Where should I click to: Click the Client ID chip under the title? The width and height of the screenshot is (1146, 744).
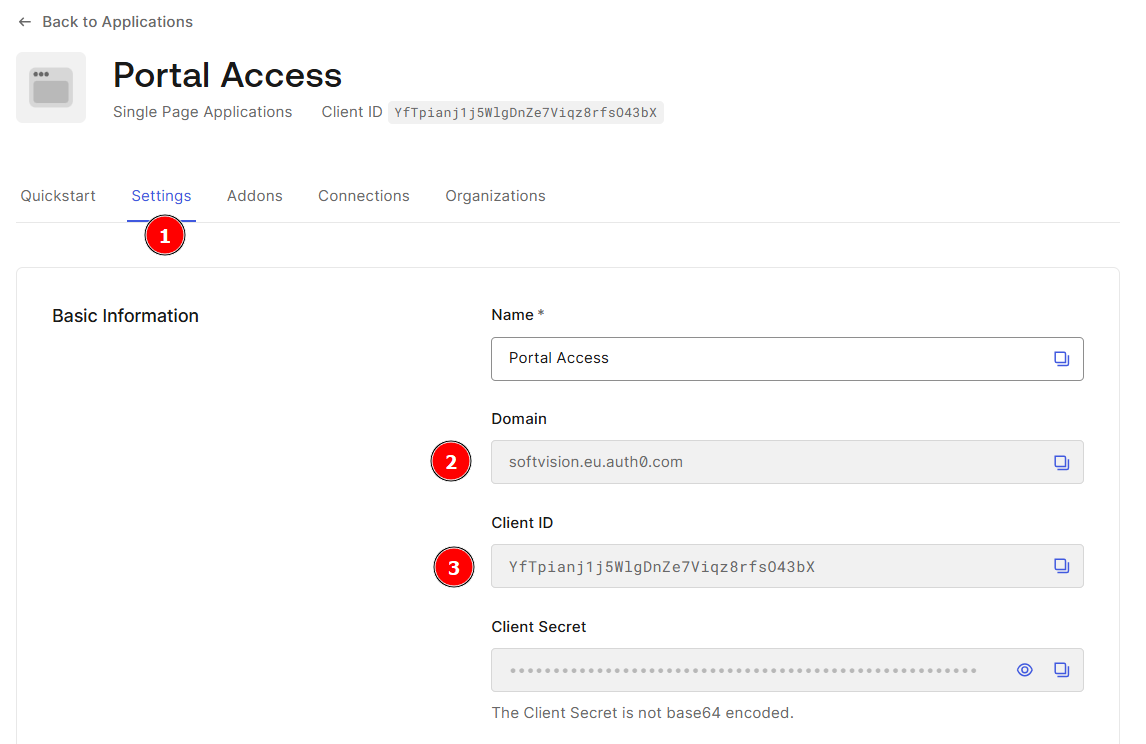point(525,113)
